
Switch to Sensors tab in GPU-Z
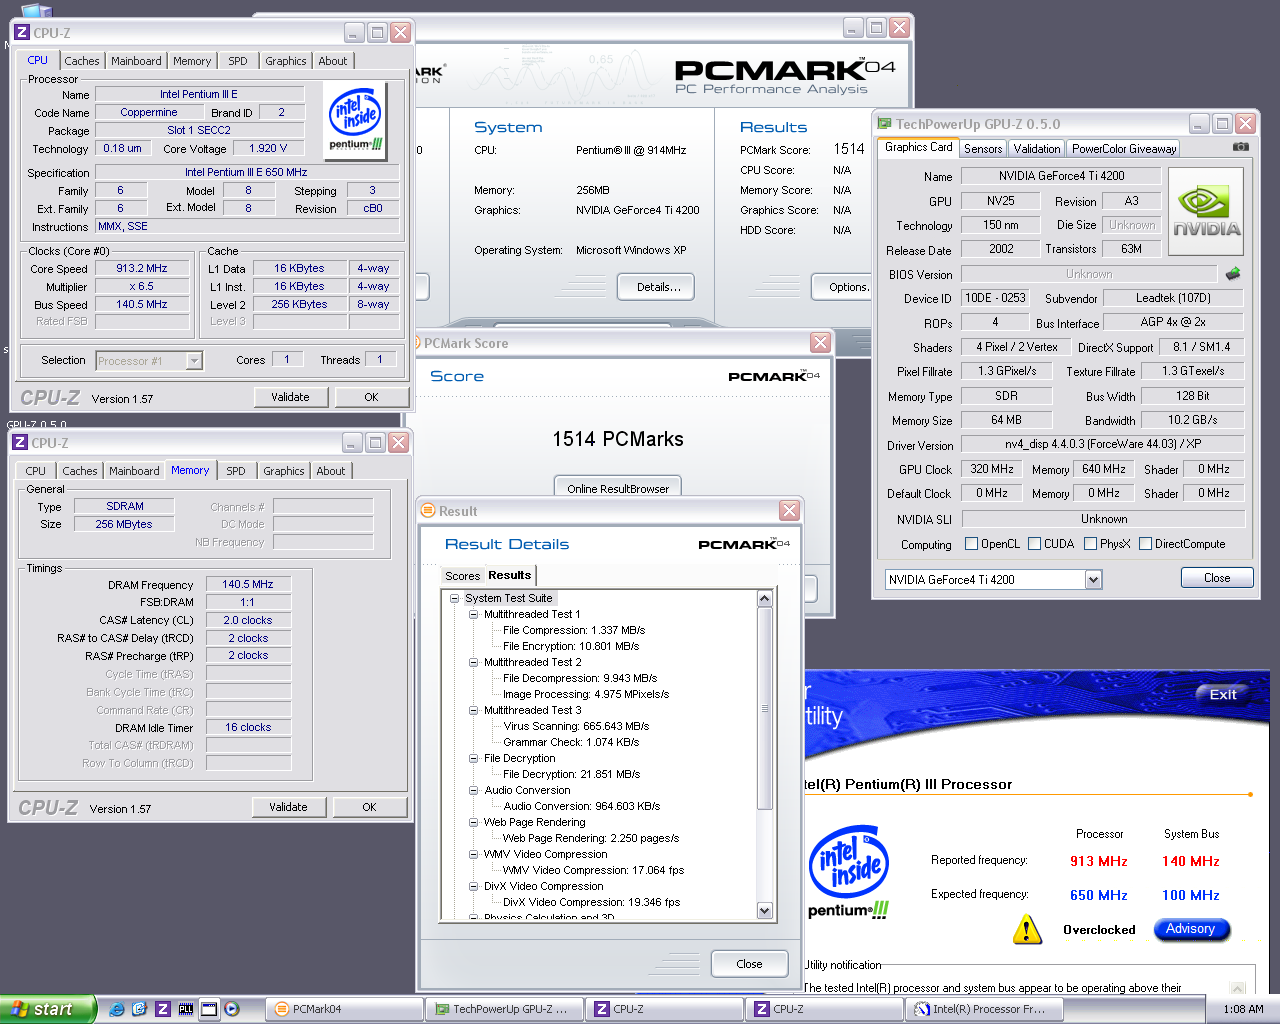click(983, 149)
